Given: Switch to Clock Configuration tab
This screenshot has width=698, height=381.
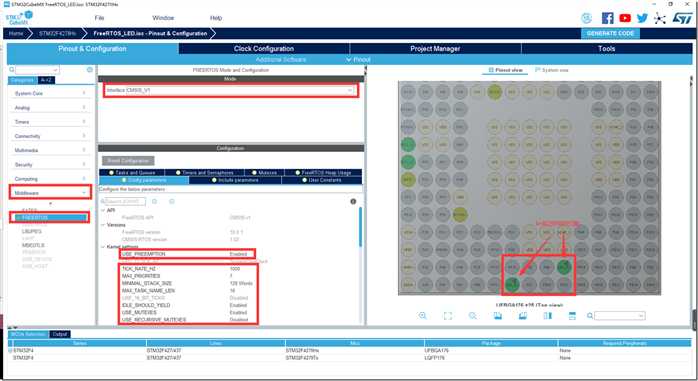Looking at the screenshot, I should tap(264, 49).
